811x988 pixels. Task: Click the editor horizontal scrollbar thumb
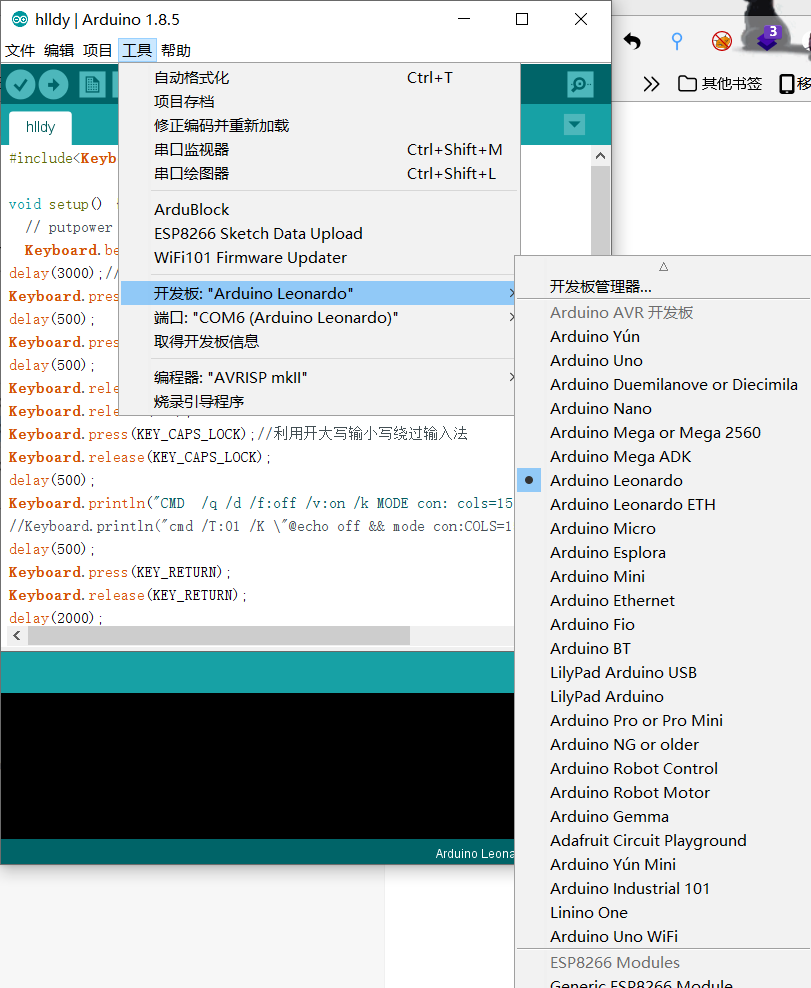219,635
